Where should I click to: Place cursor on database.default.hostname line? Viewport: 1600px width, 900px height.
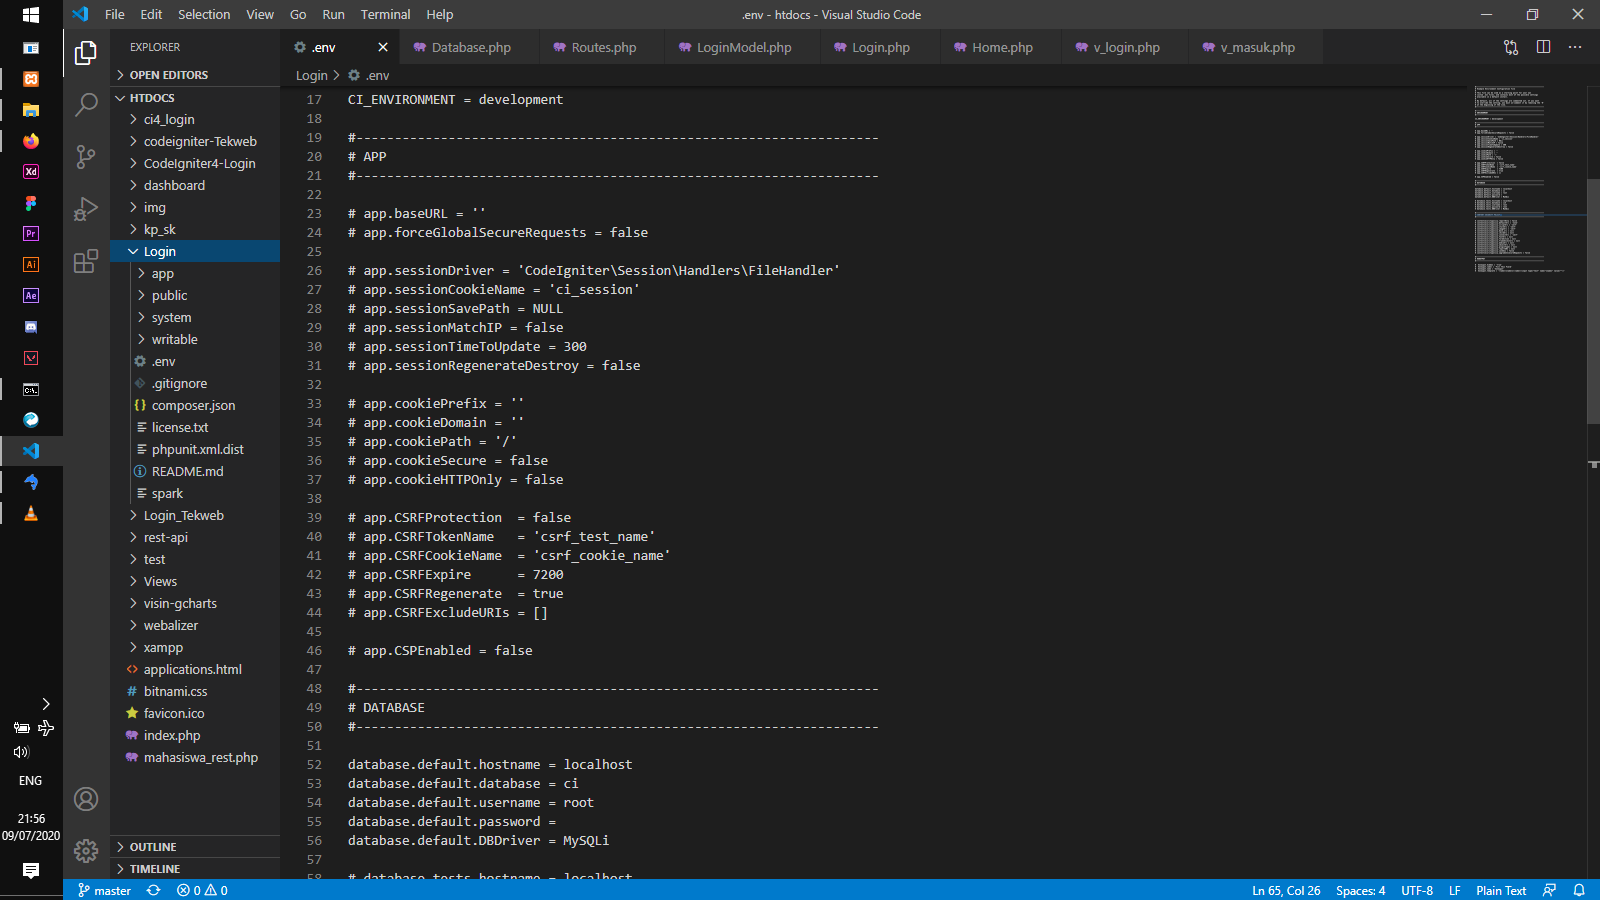click(x=490, y=764)
